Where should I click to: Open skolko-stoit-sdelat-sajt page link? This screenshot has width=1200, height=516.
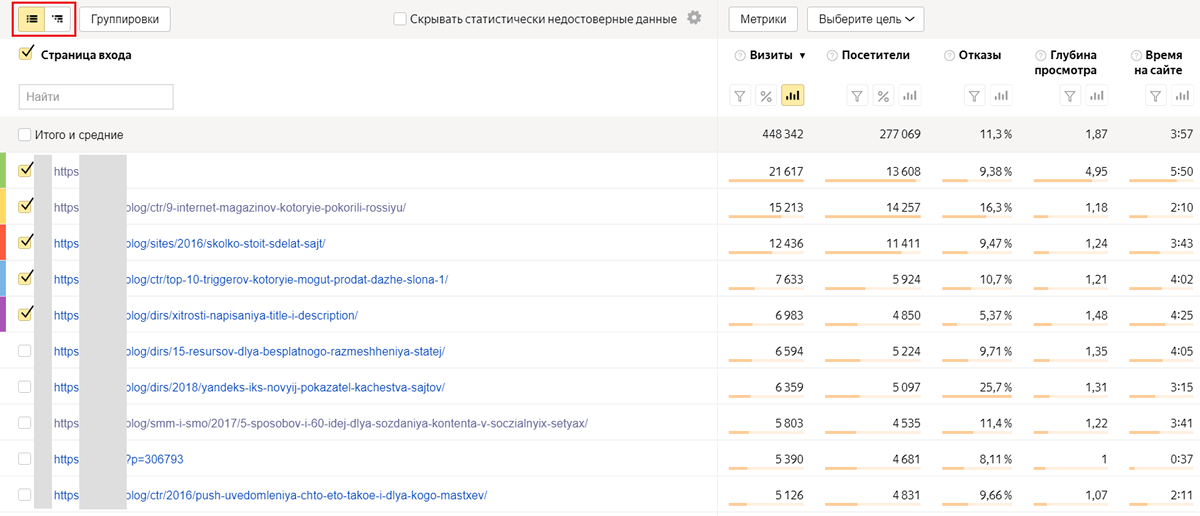click(225, 243)
